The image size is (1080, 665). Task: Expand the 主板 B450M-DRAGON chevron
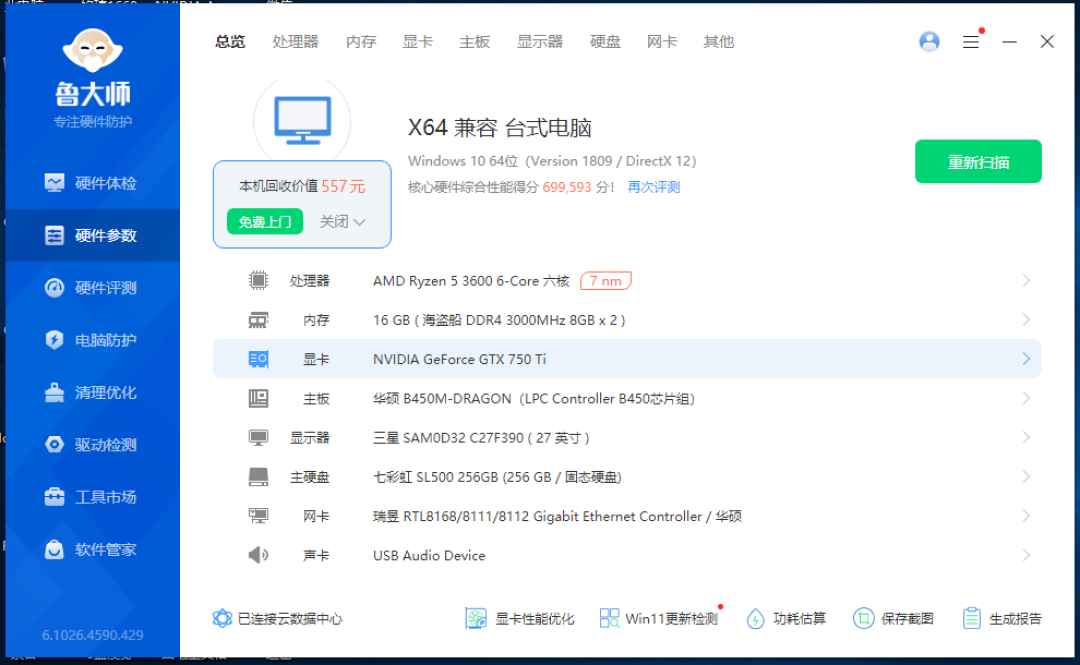tap(1026, 398)
